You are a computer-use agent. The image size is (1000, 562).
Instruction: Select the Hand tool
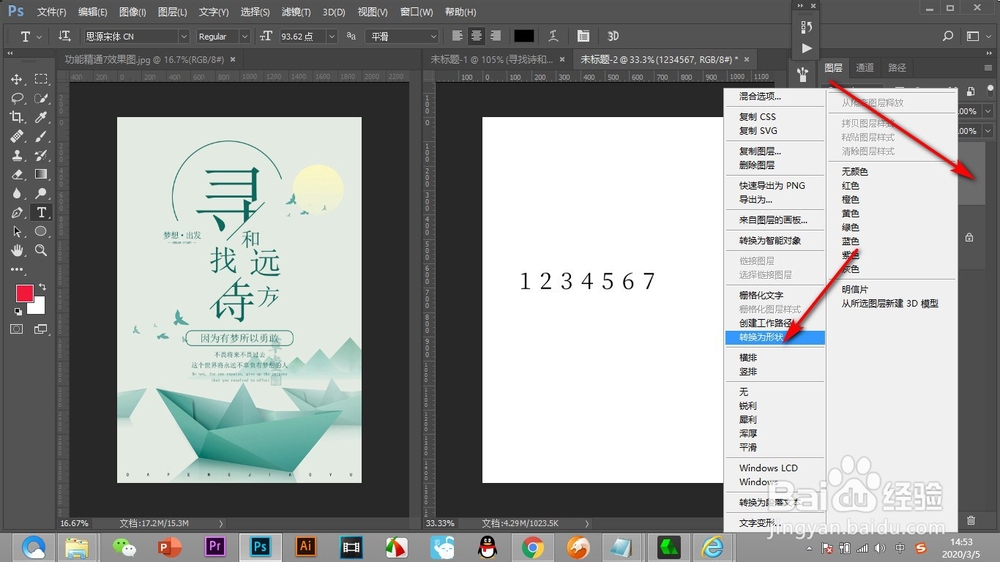17,251
